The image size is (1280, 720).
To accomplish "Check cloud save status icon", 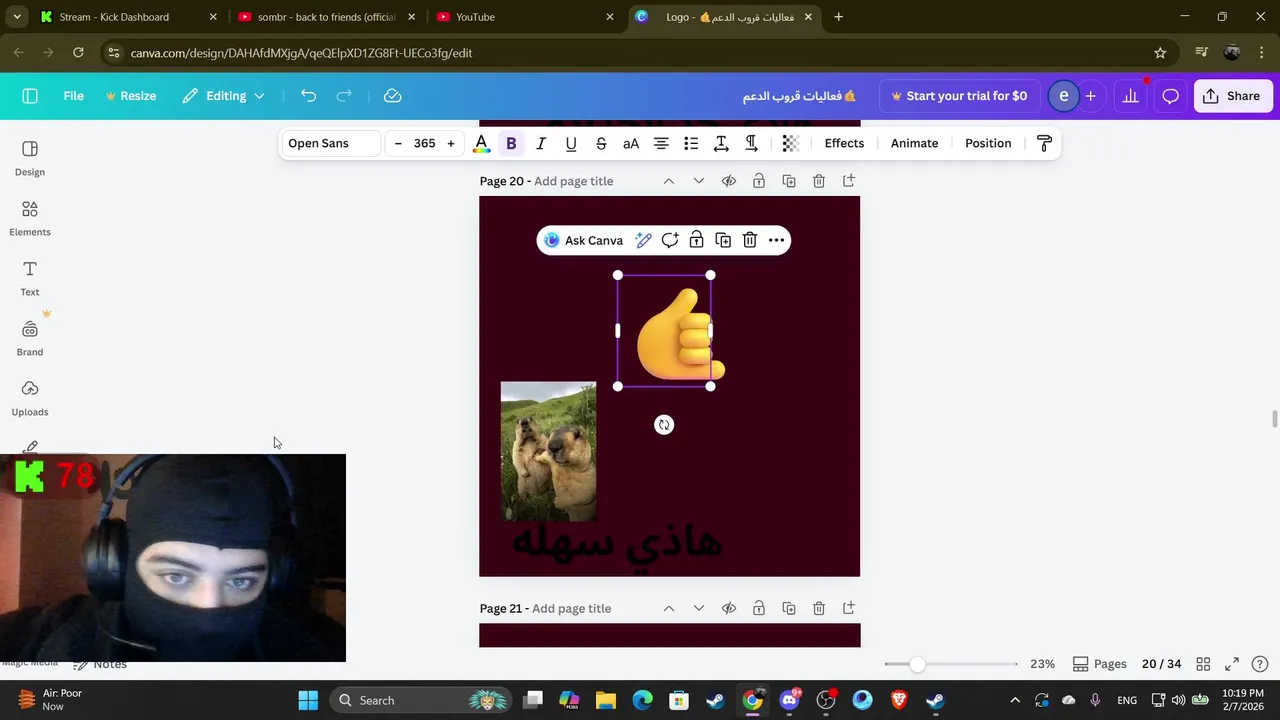I will tap(393, 96).
